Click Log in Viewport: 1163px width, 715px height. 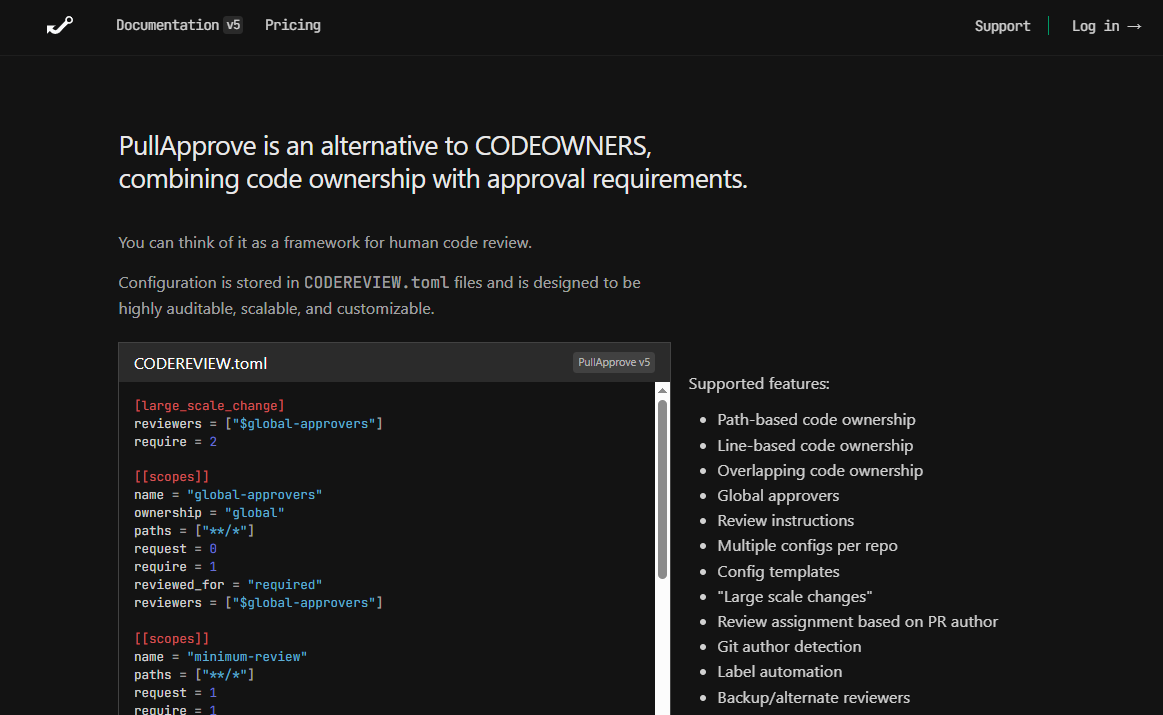pyautogui.click(x=1106, y=26)
